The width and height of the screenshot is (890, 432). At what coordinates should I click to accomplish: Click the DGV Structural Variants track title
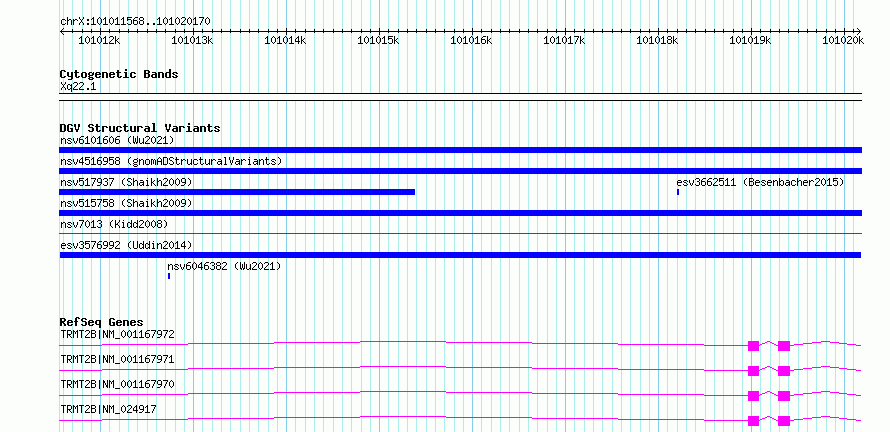tap(140, 128)
